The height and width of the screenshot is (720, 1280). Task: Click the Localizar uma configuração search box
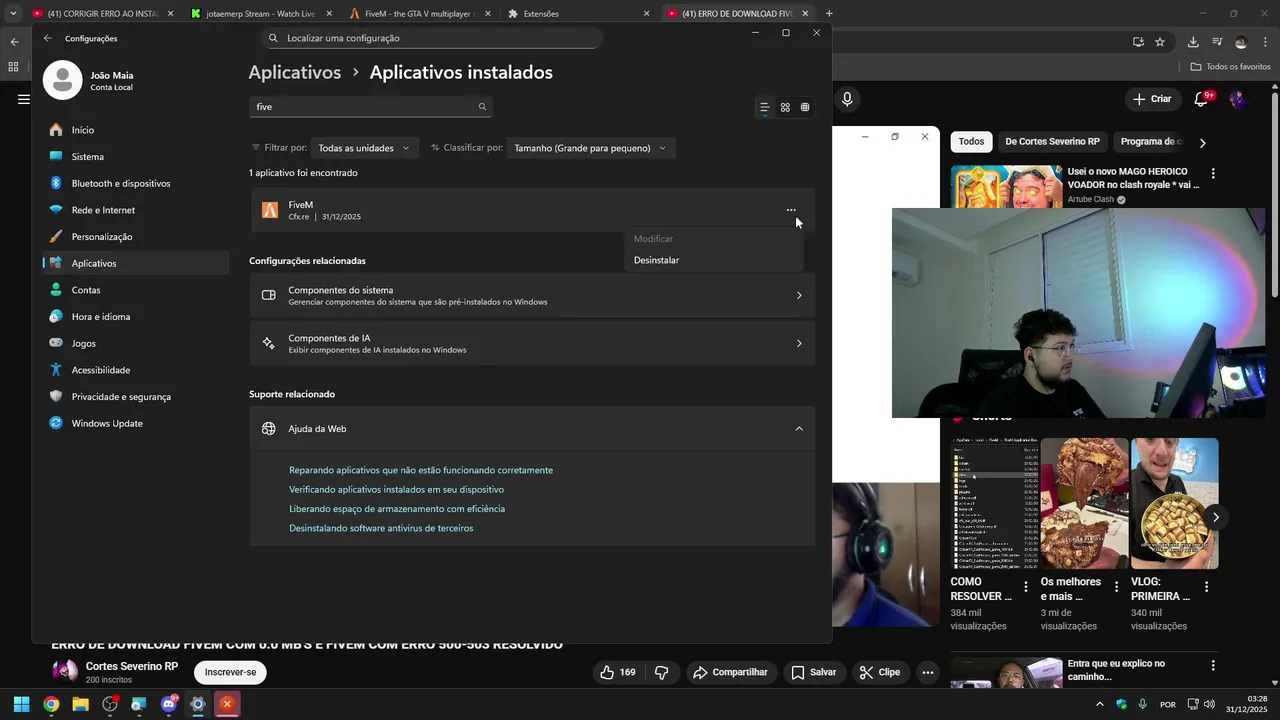pyautogui.click(x=432, y=38)
